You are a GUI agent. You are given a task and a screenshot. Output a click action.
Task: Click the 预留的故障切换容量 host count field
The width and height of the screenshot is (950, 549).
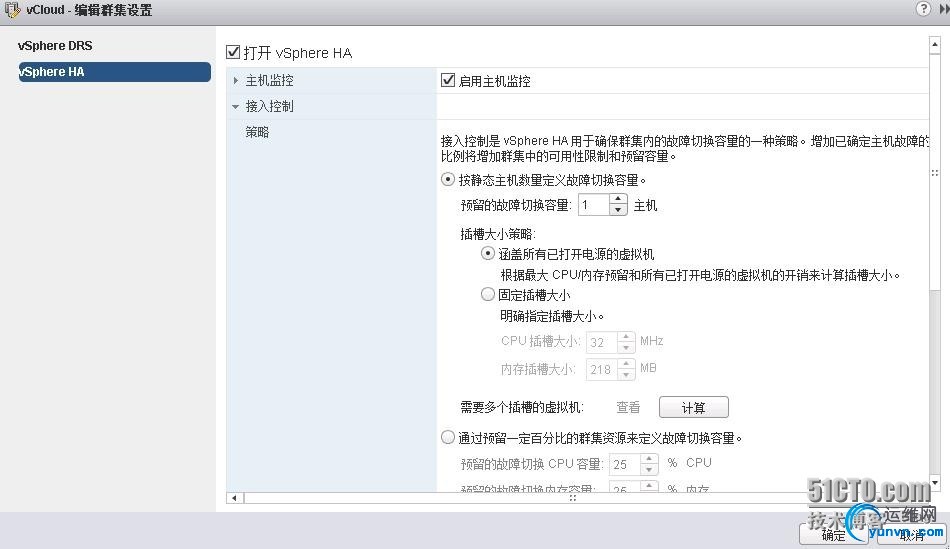(x=594, y=205)
